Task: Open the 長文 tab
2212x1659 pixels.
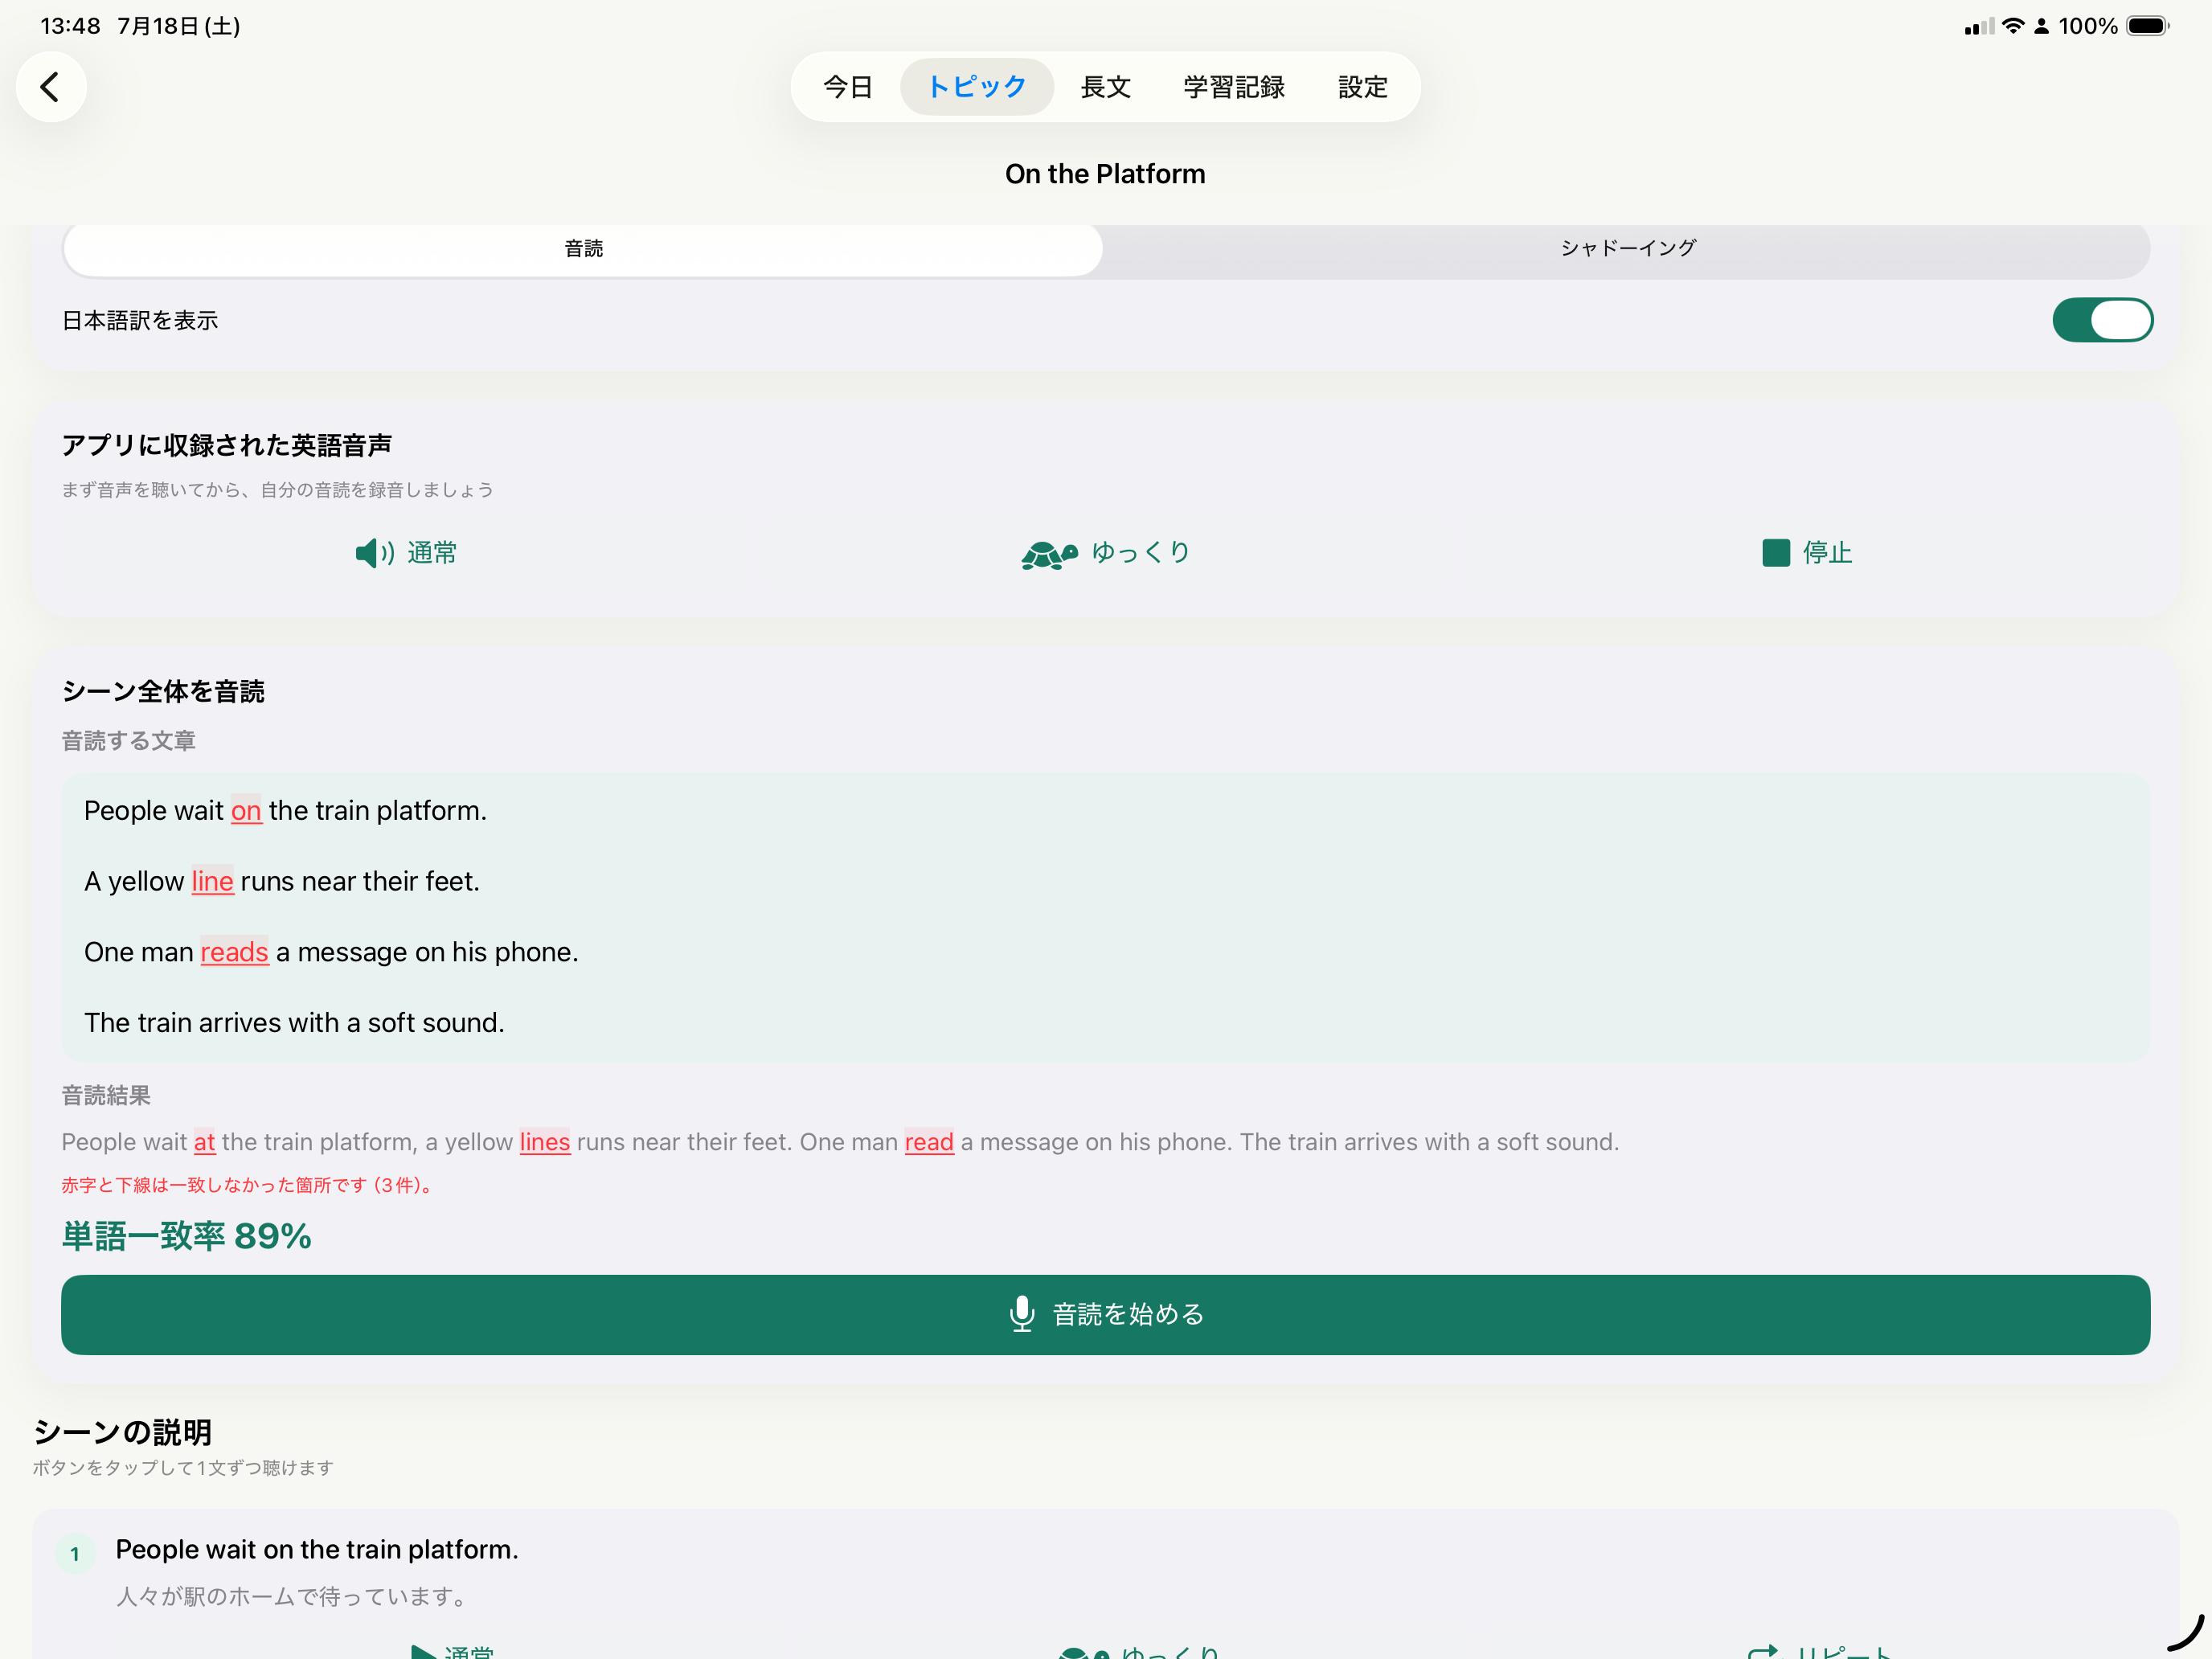Action: 1105,87
